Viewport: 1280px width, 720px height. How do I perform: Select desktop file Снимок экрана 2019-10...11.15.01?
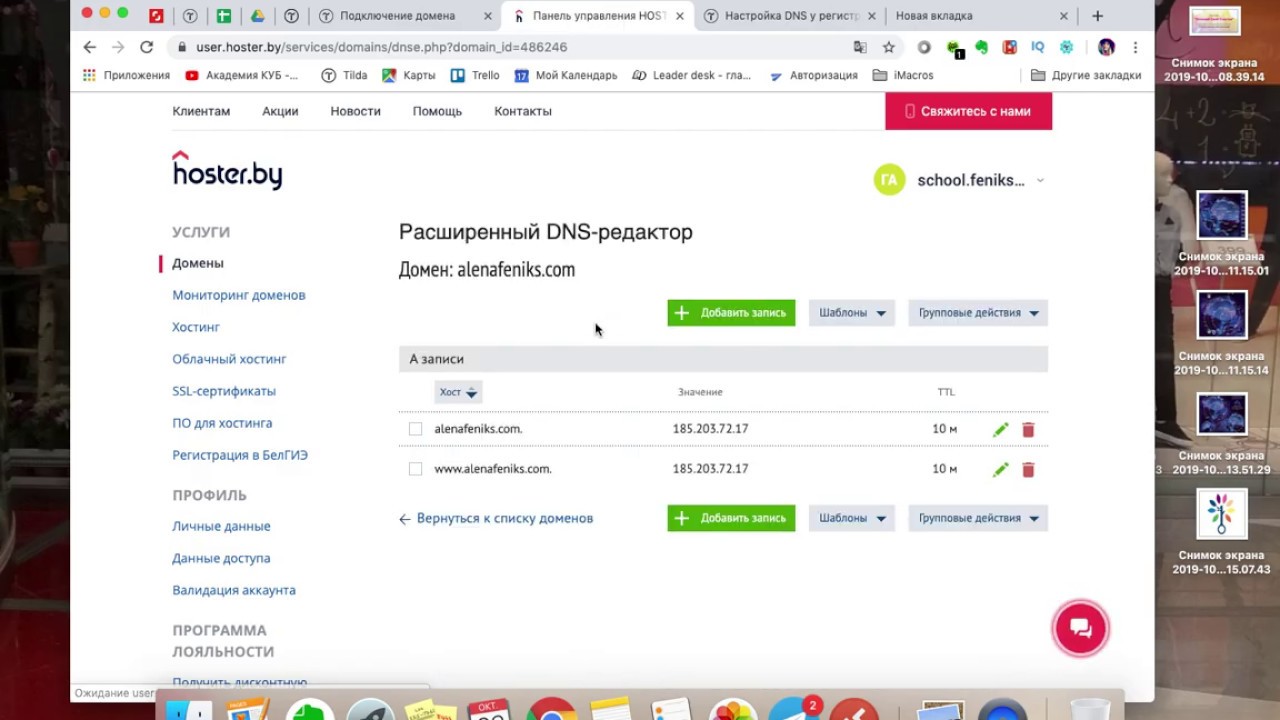coord(1222,234)
